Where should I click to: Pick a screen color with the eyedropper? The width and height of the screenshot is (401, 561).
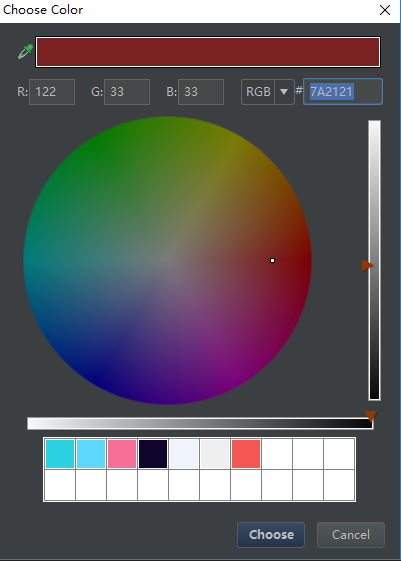tap(25, 52)
